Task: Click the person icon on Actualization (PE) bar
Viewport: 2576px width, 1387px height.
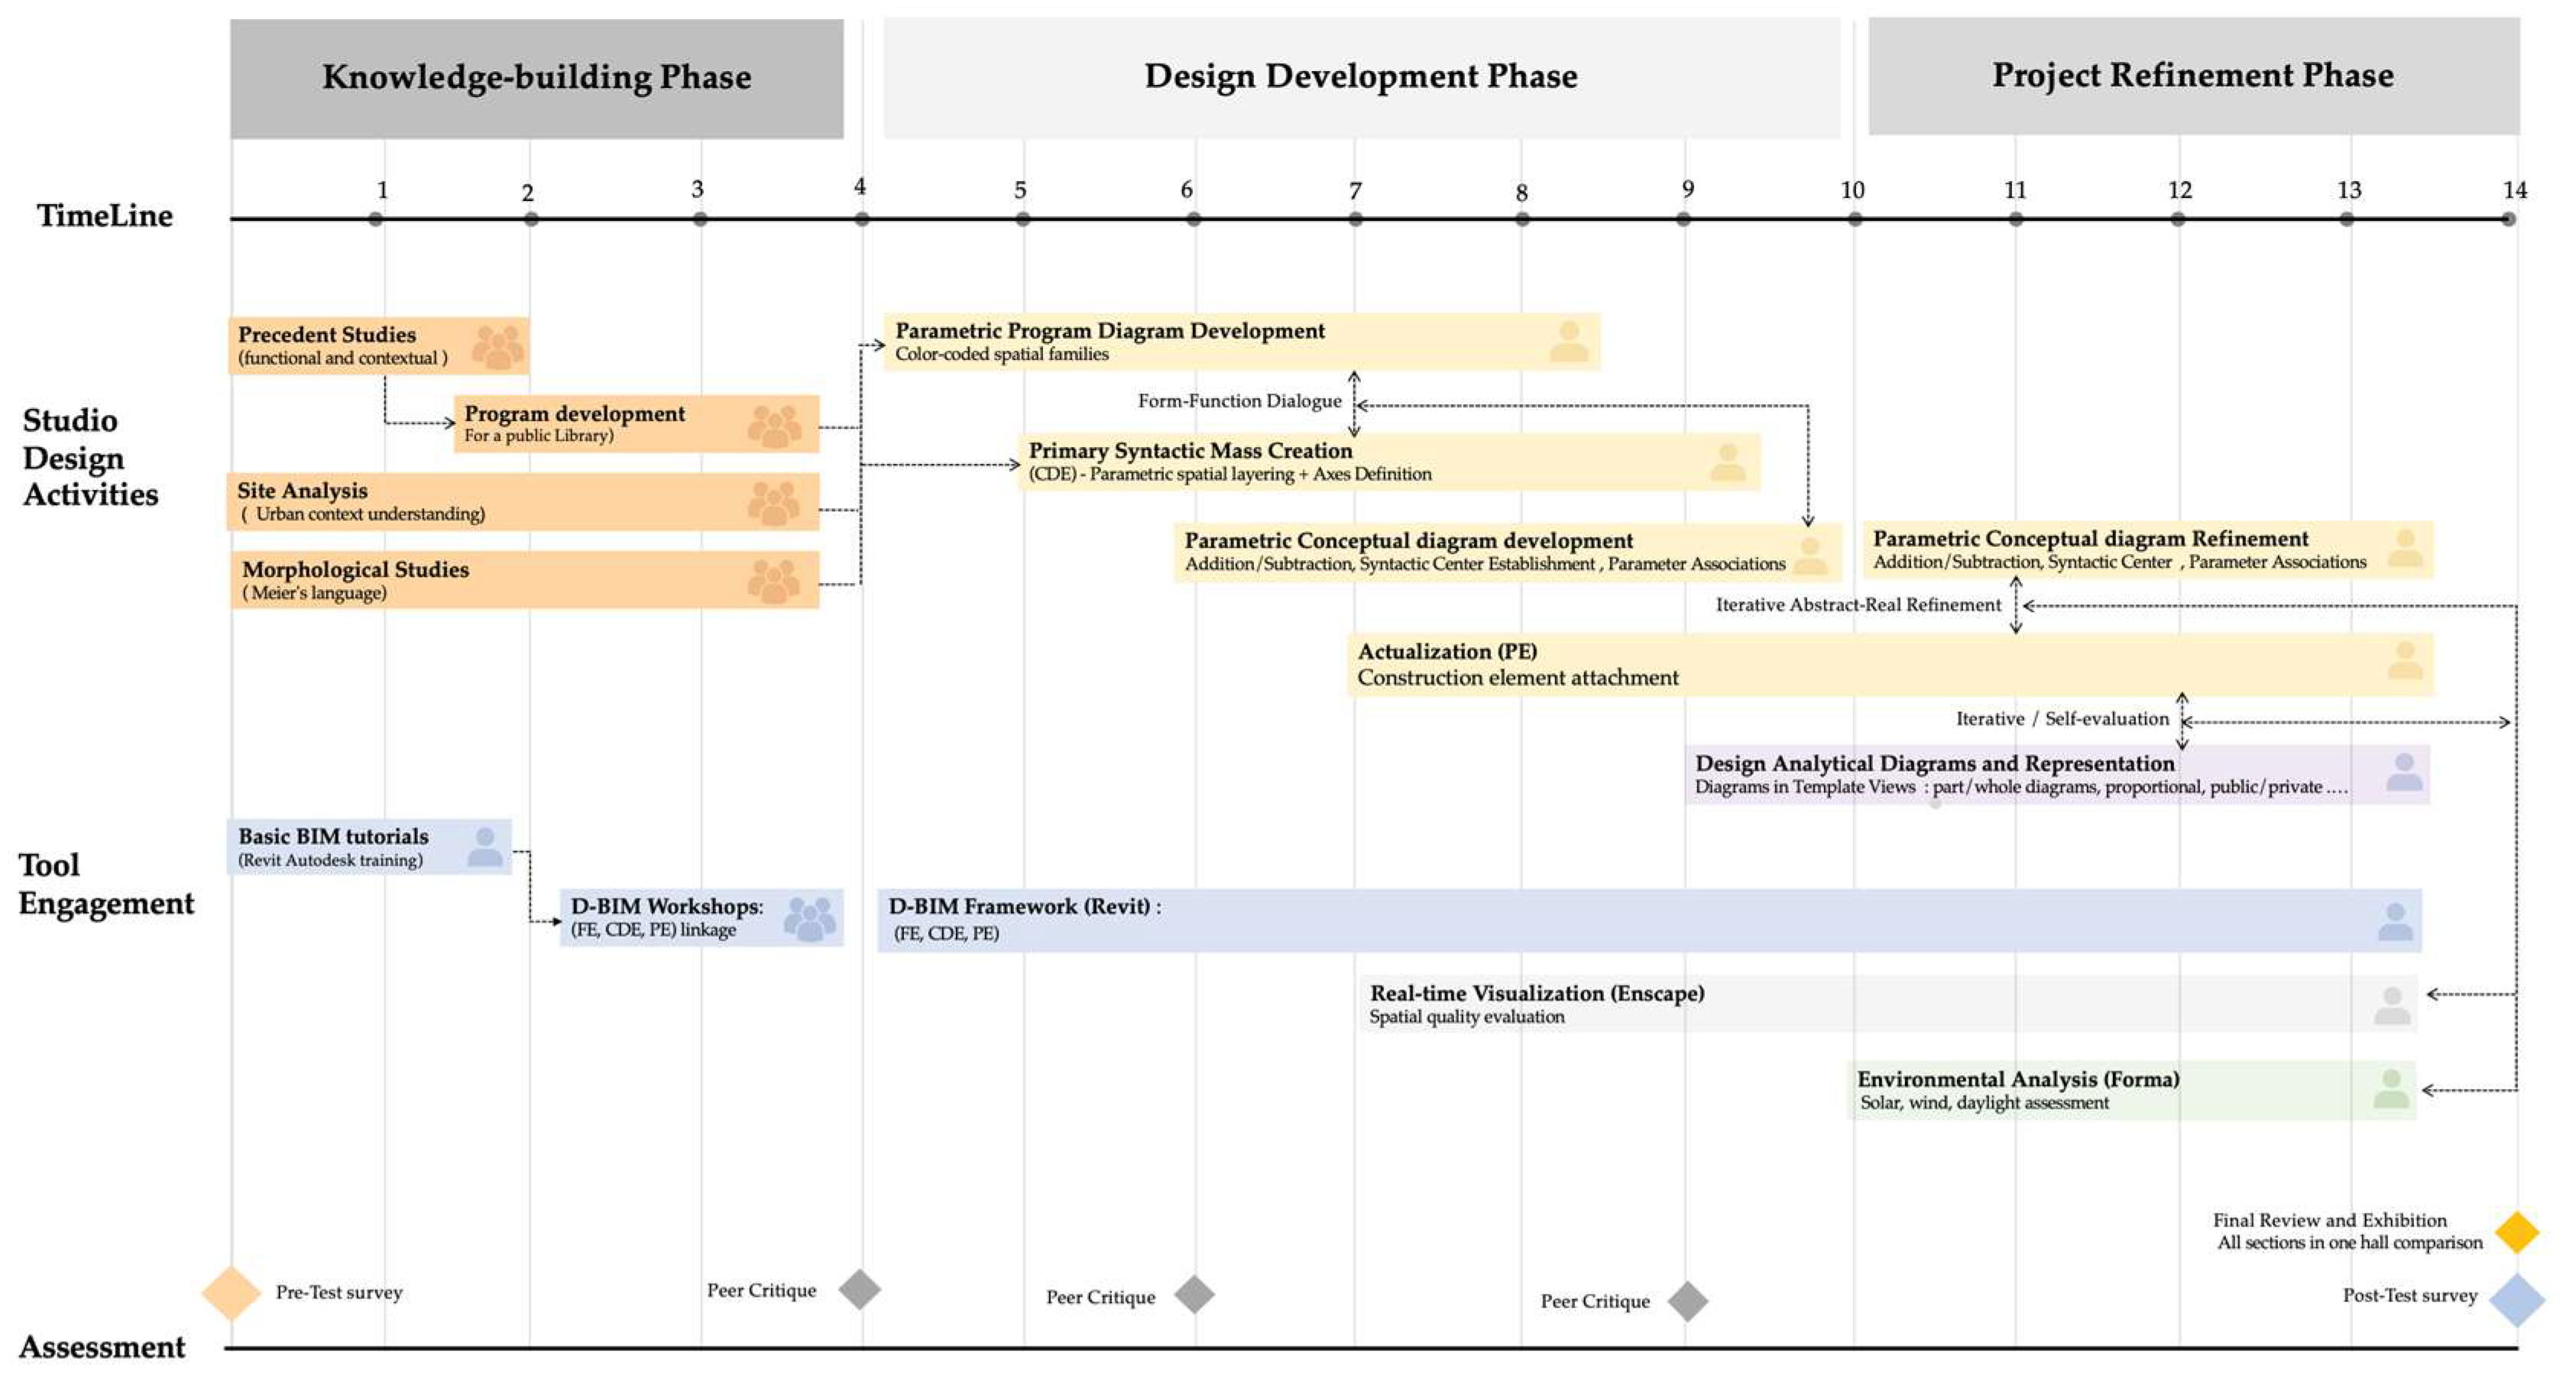Action: [x=2405, y=661]
